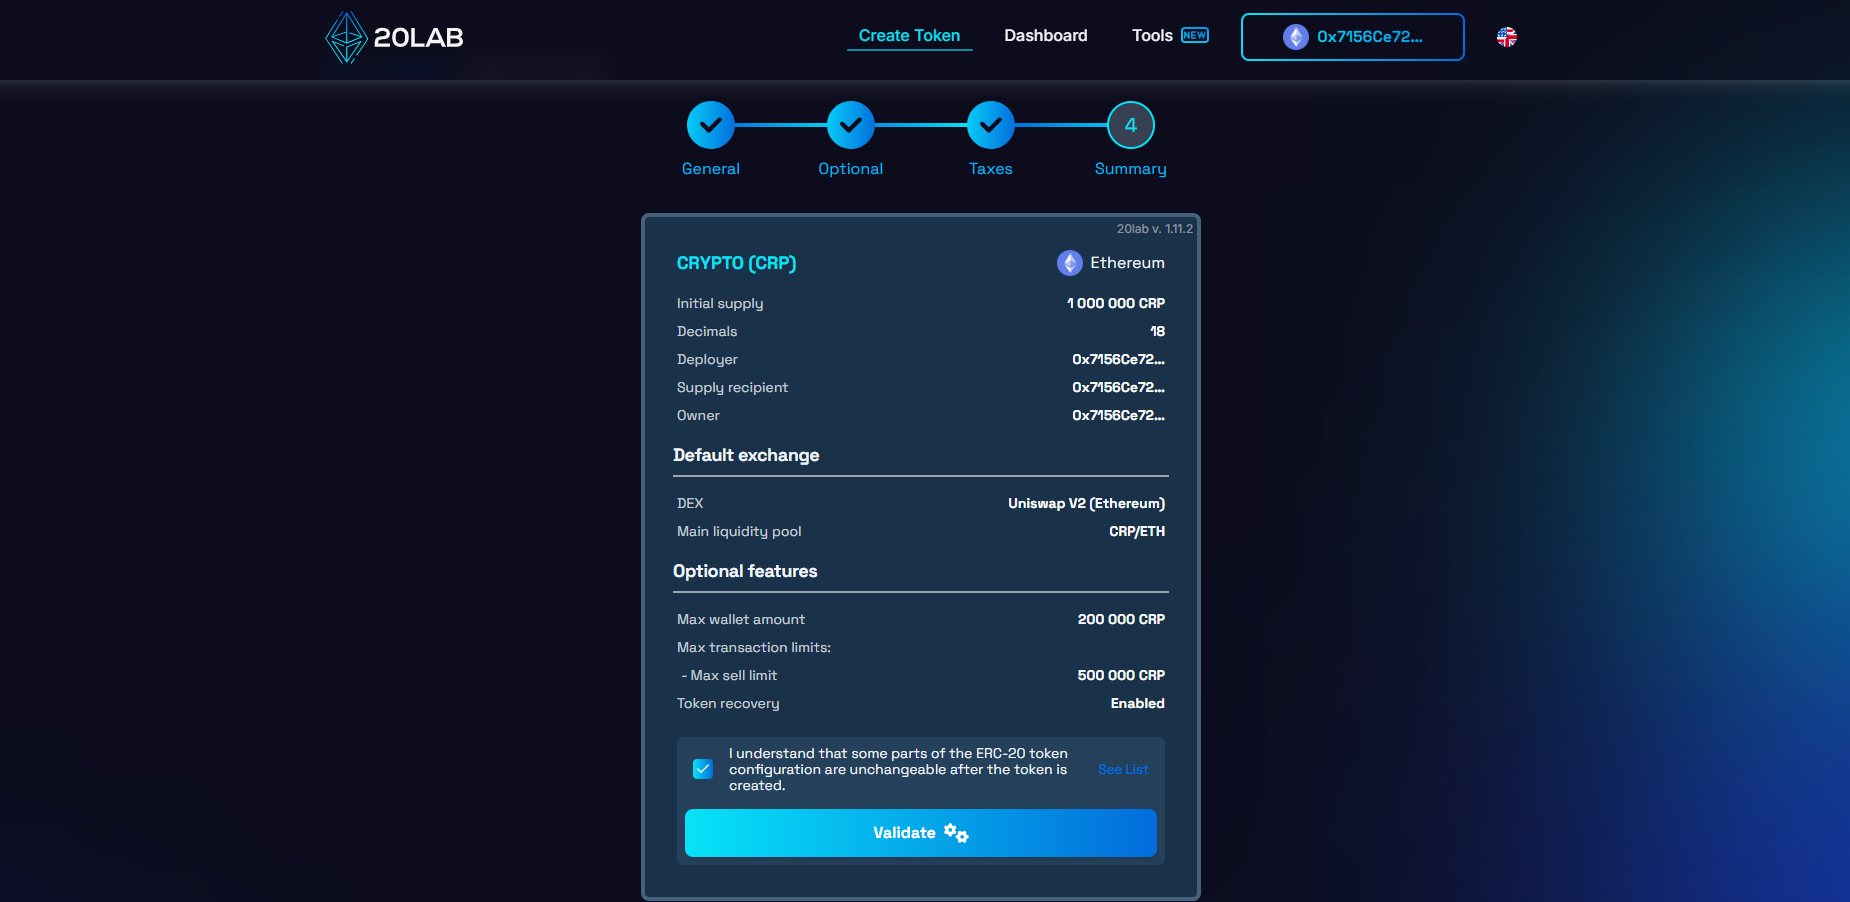Click the General step label
1850x902 pixels.
711,169
